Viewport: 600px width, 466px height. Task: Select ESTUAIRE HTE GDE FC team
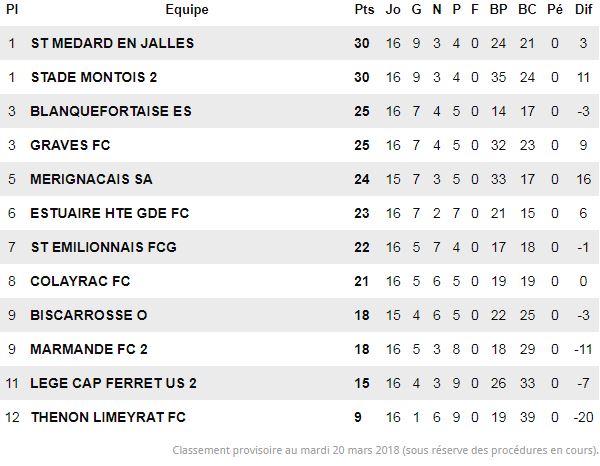[110, 213]
